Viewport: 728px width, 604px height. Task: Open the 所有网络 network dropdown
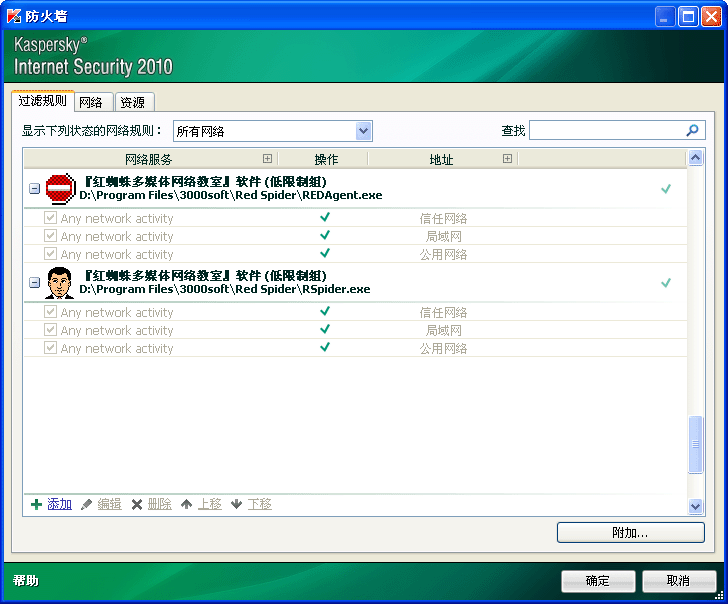(364, 131)
